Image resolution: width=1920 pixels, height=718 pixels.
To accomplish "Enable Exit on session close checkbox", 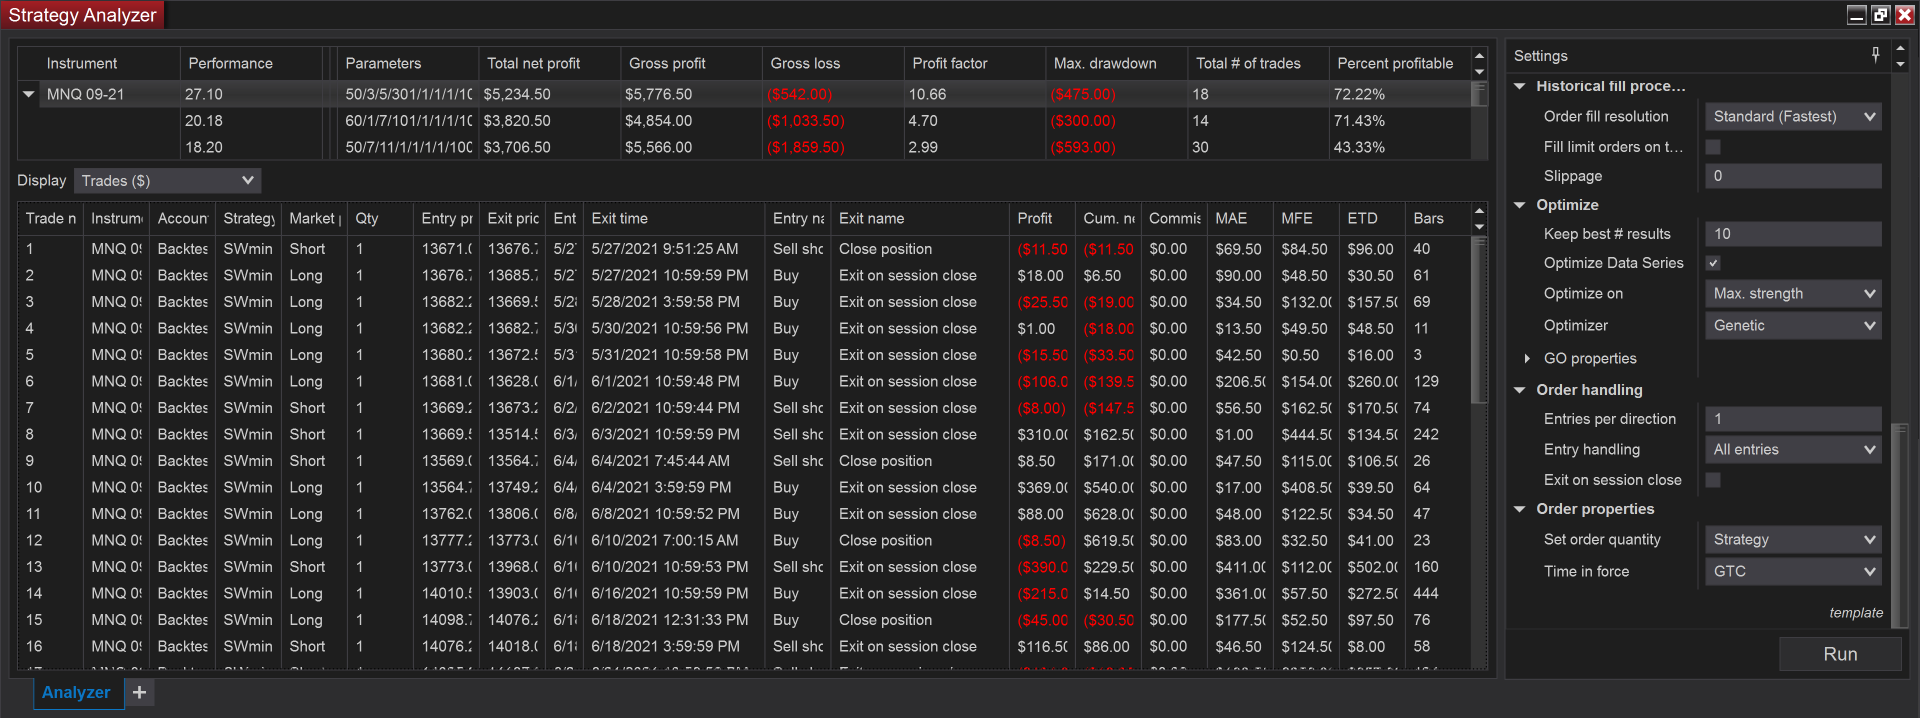I will [1713, 480].
